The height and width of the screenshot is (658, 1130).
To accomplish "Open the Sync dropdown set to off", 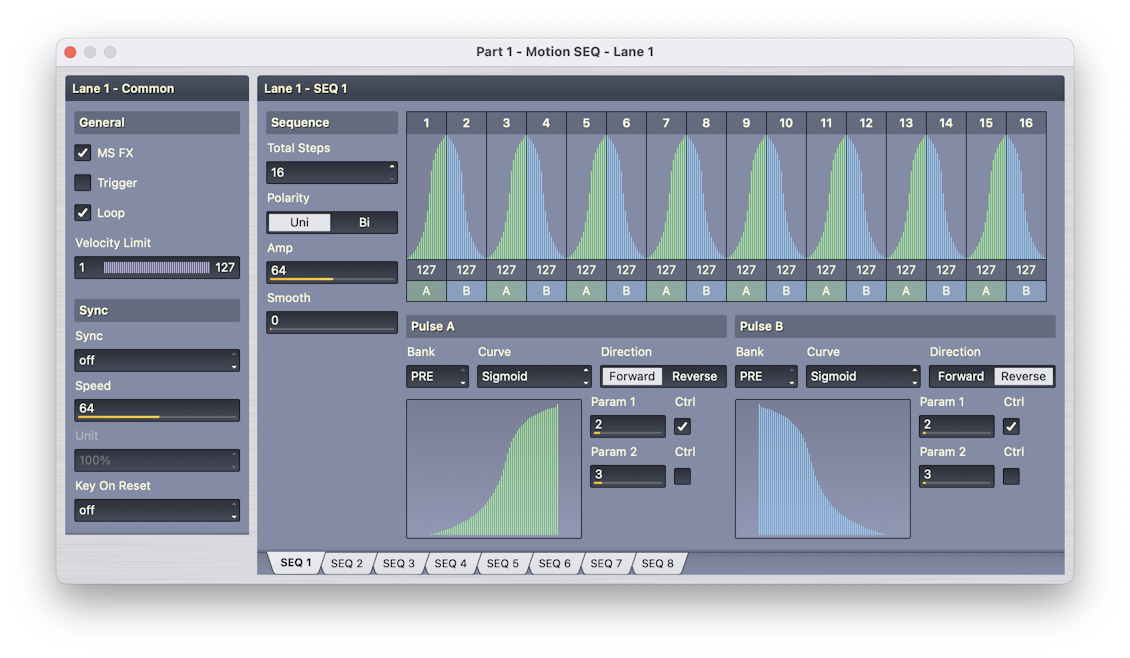I will (x=157, y=360).
